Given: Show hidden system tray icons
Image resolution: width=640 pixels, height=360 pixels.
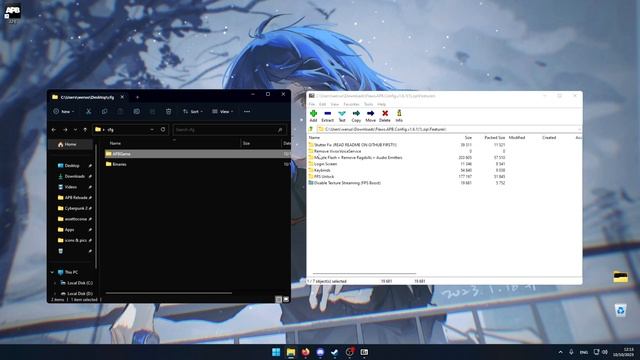Looking at the screenshot, I should click(x=560, y=352).
